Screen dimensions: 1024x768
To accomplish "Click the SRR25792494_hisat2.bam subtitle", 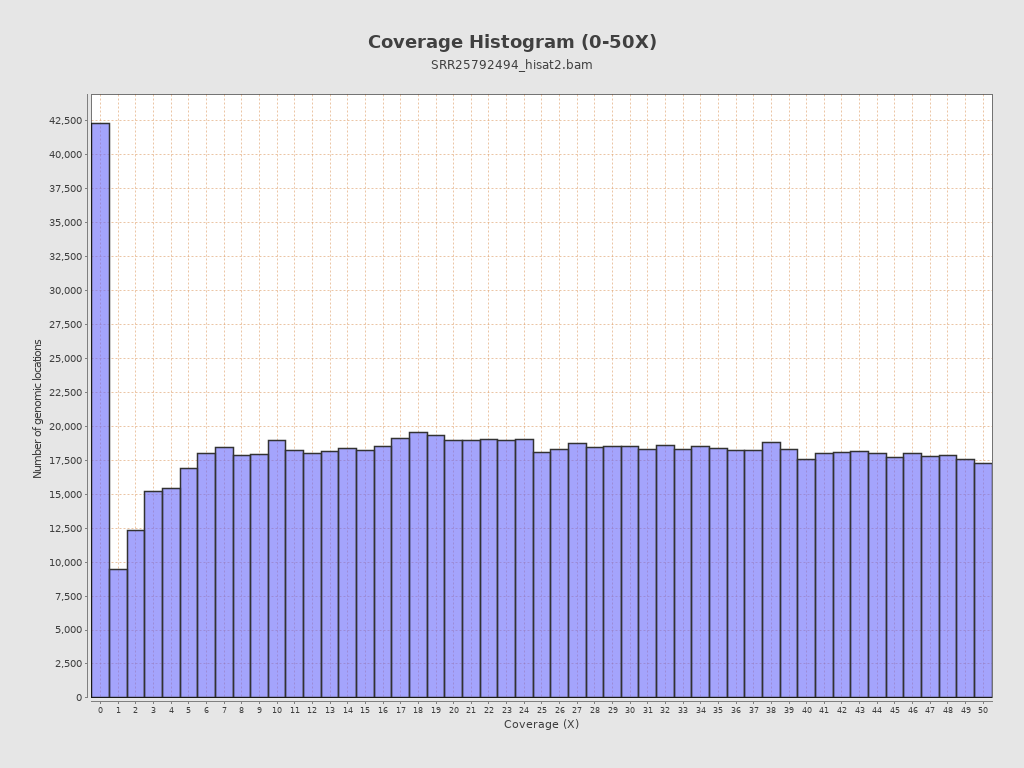I will tap(512, 65).
